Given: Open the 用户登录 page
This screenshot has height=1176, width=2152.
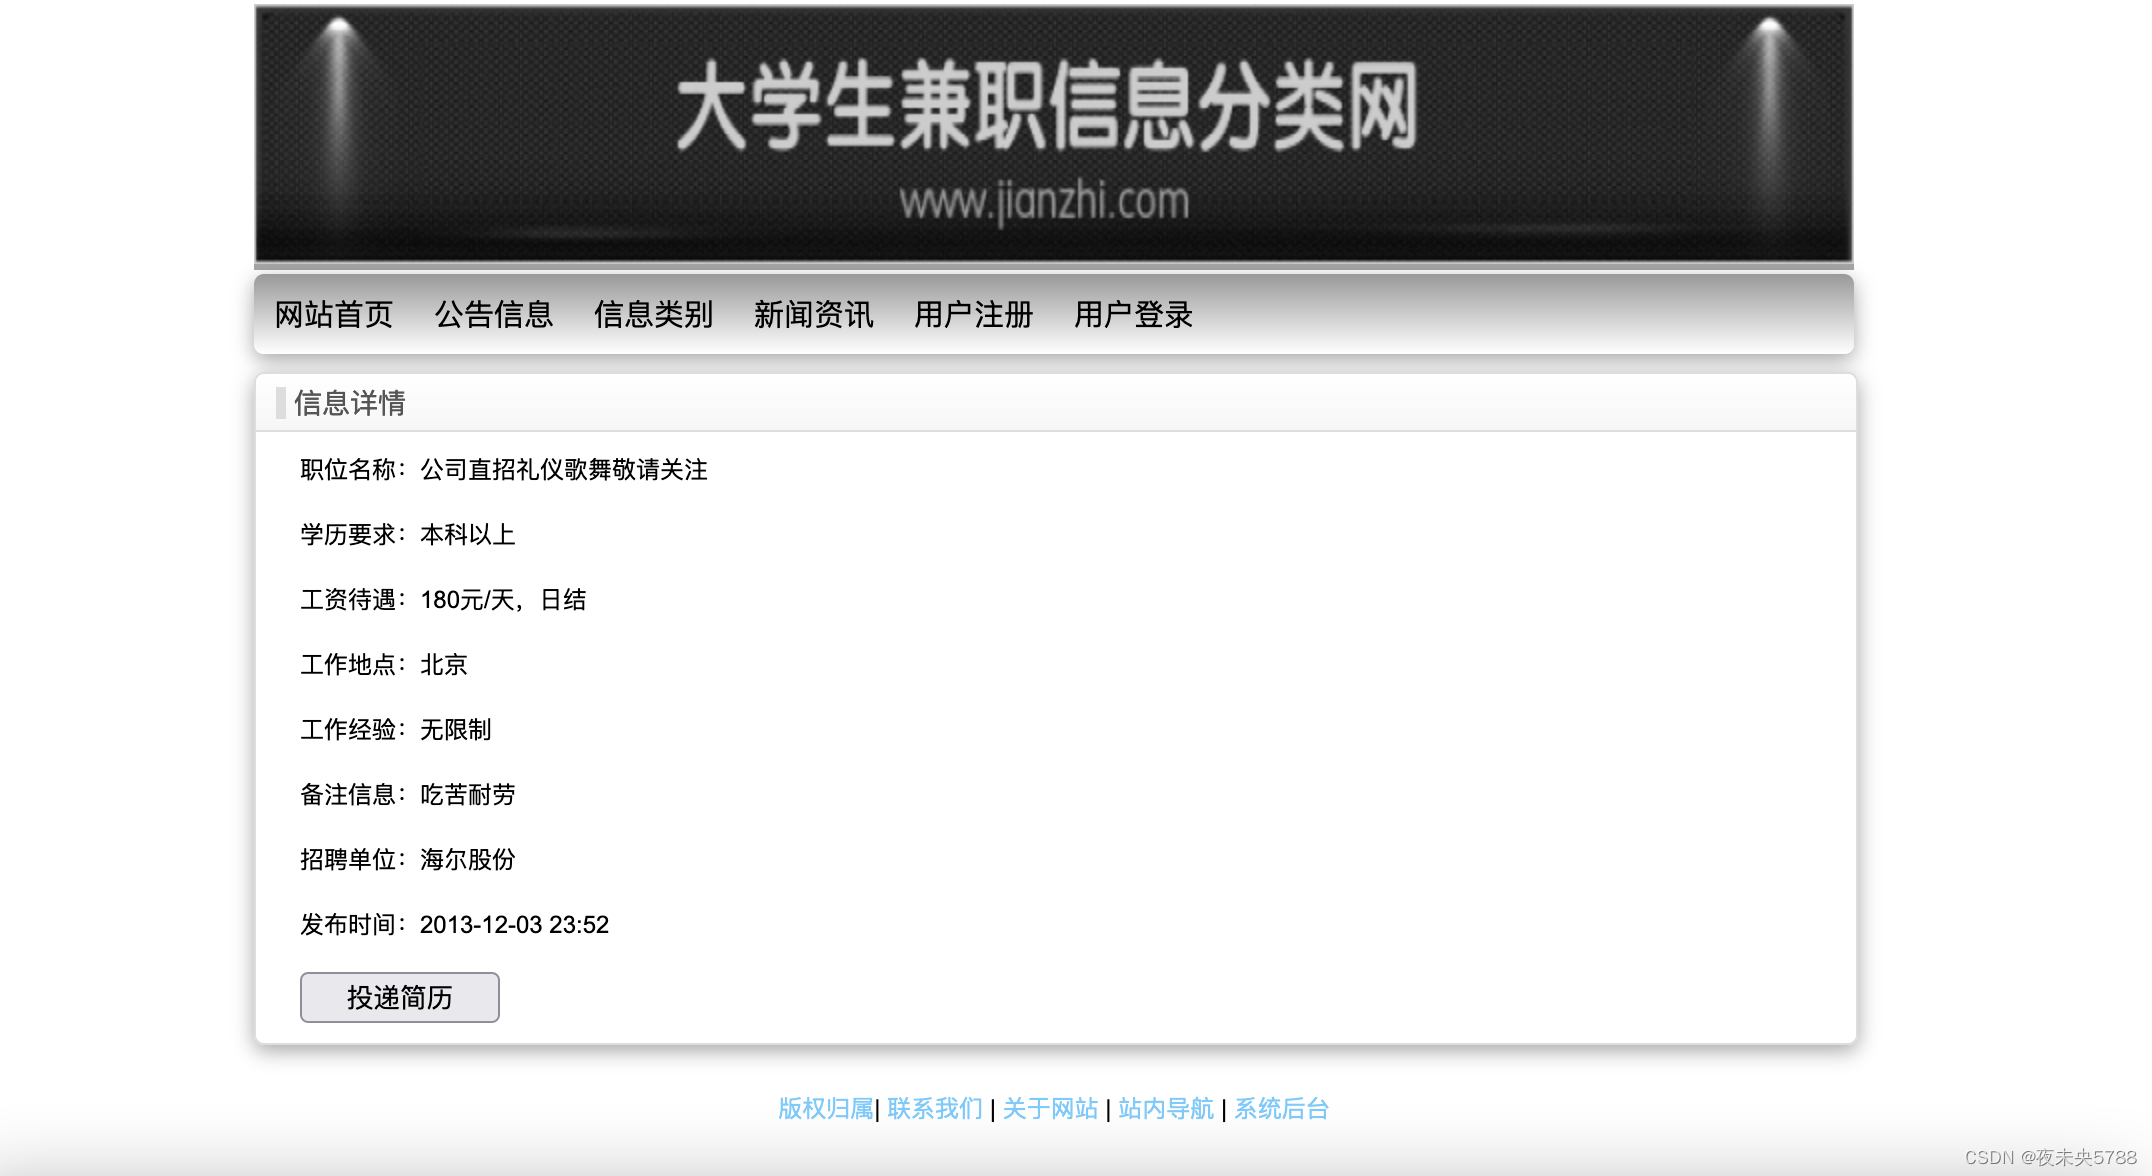Looking at the screenshot, I should pos(1133,315).
